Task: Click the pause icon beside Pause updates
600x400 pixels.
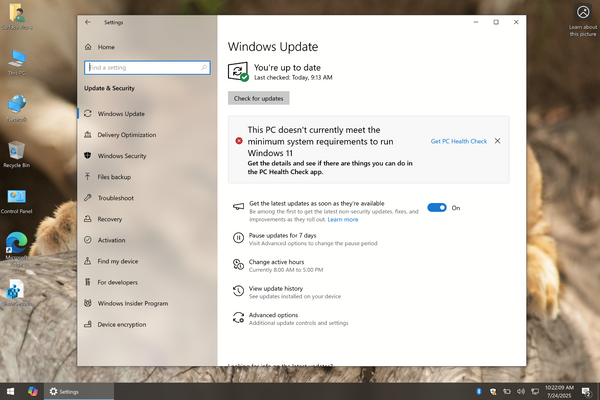Action: (238, 238)
